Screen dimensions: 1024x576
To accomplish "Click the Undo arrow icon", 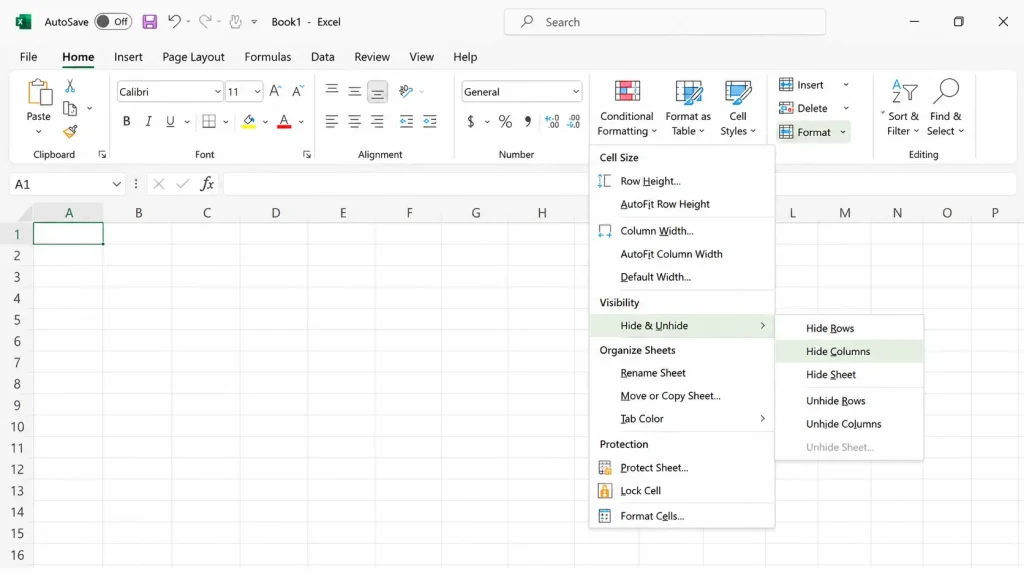I will point(174,22).
